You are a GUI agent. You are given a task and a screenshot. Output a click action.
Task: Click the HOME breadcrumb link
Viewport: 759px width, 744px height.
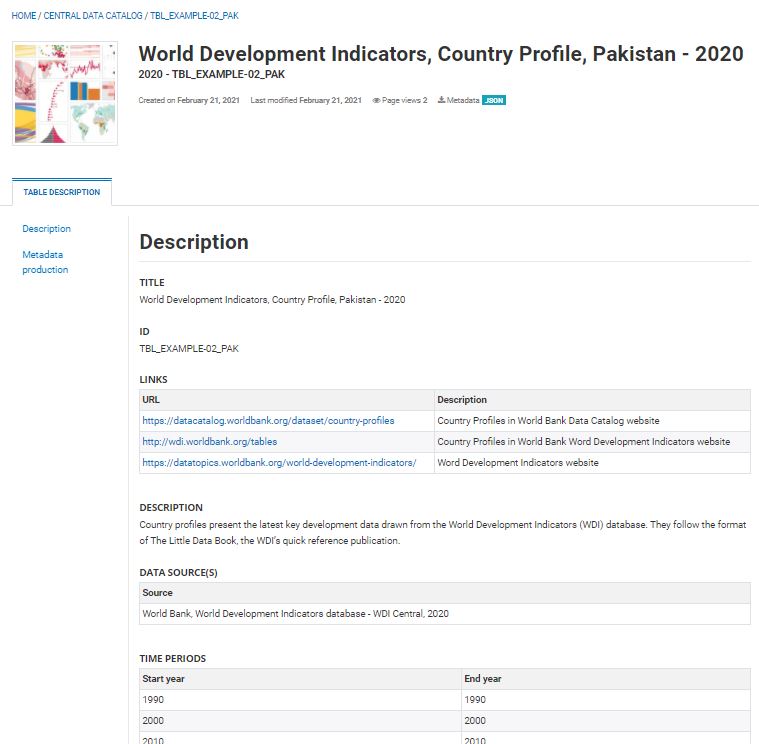pyautogui.click(x=23, y=16)
